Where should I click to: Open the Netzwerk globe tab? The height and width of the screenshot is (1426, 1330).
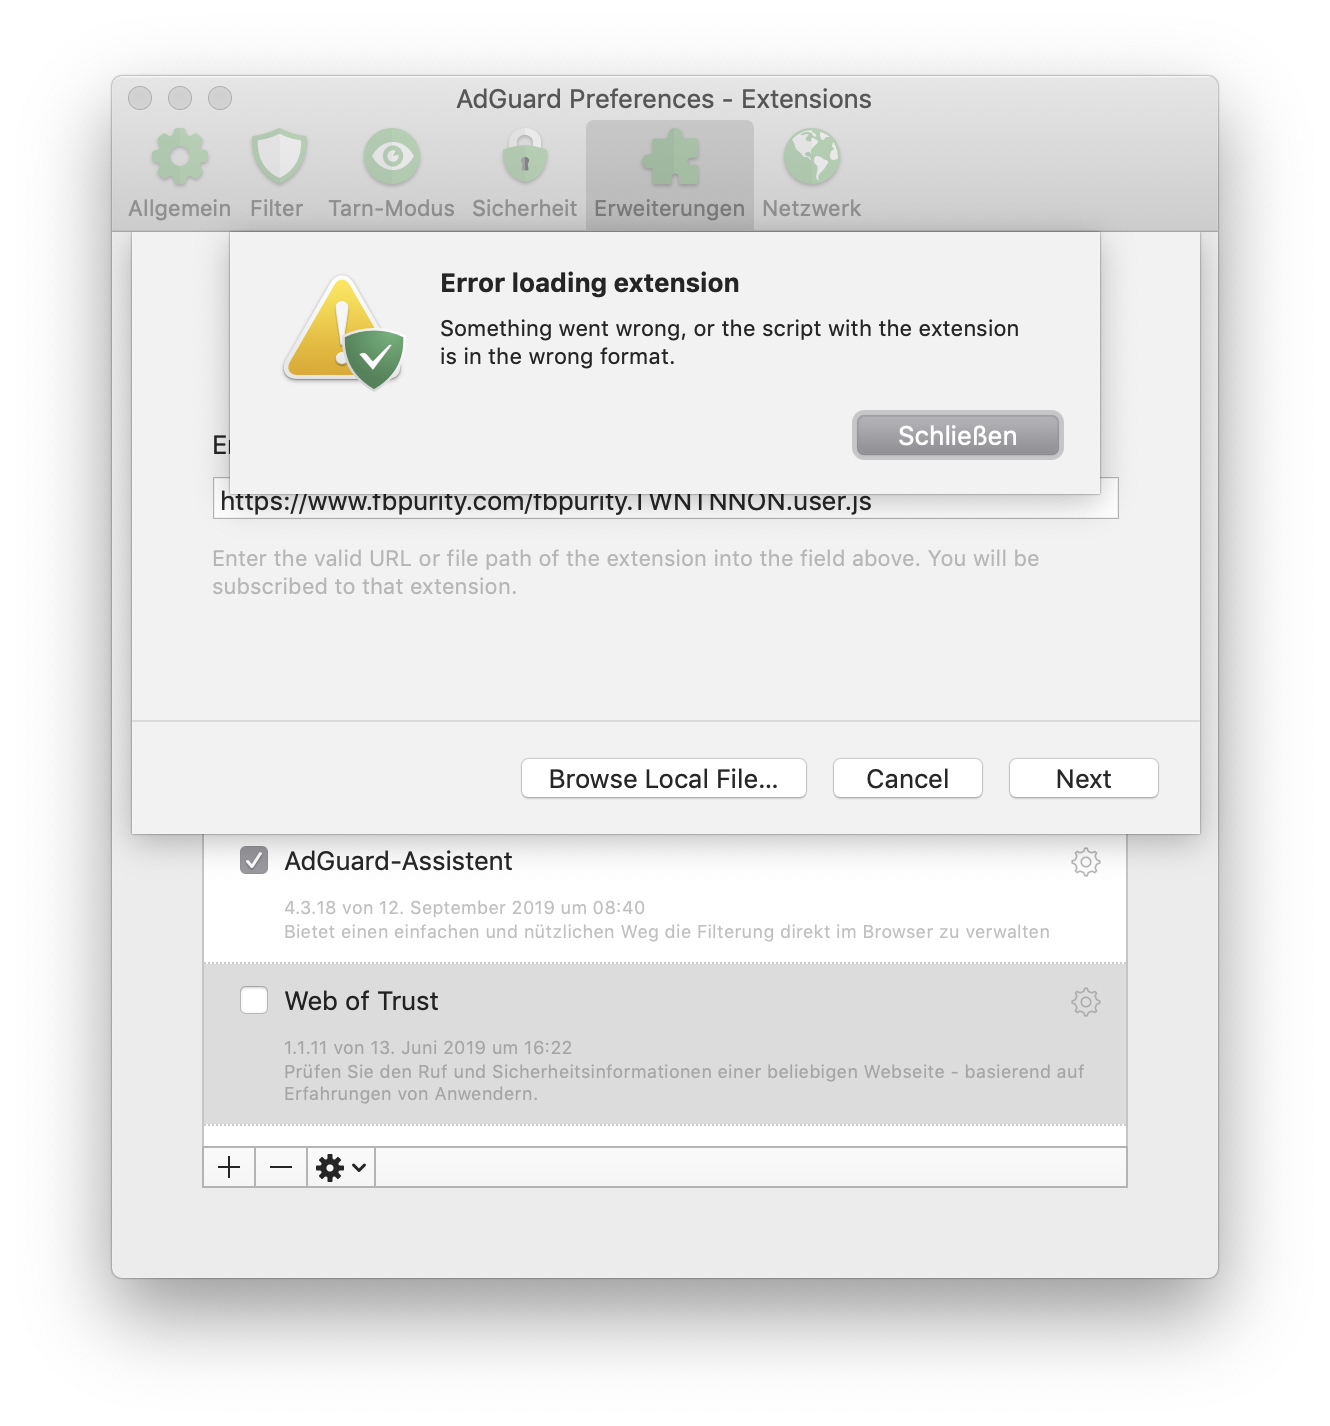click(x=811, y=174)
